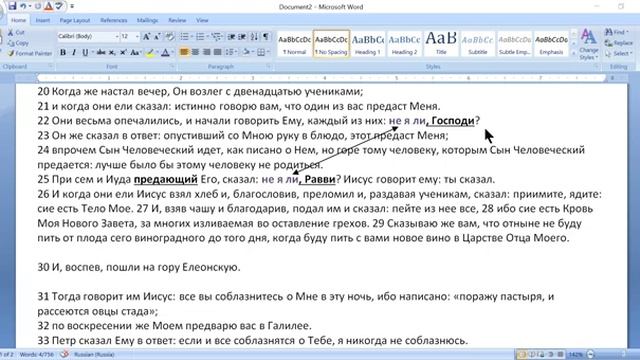
Task: Toggle Bold formatting
Action: coord(63,52)
